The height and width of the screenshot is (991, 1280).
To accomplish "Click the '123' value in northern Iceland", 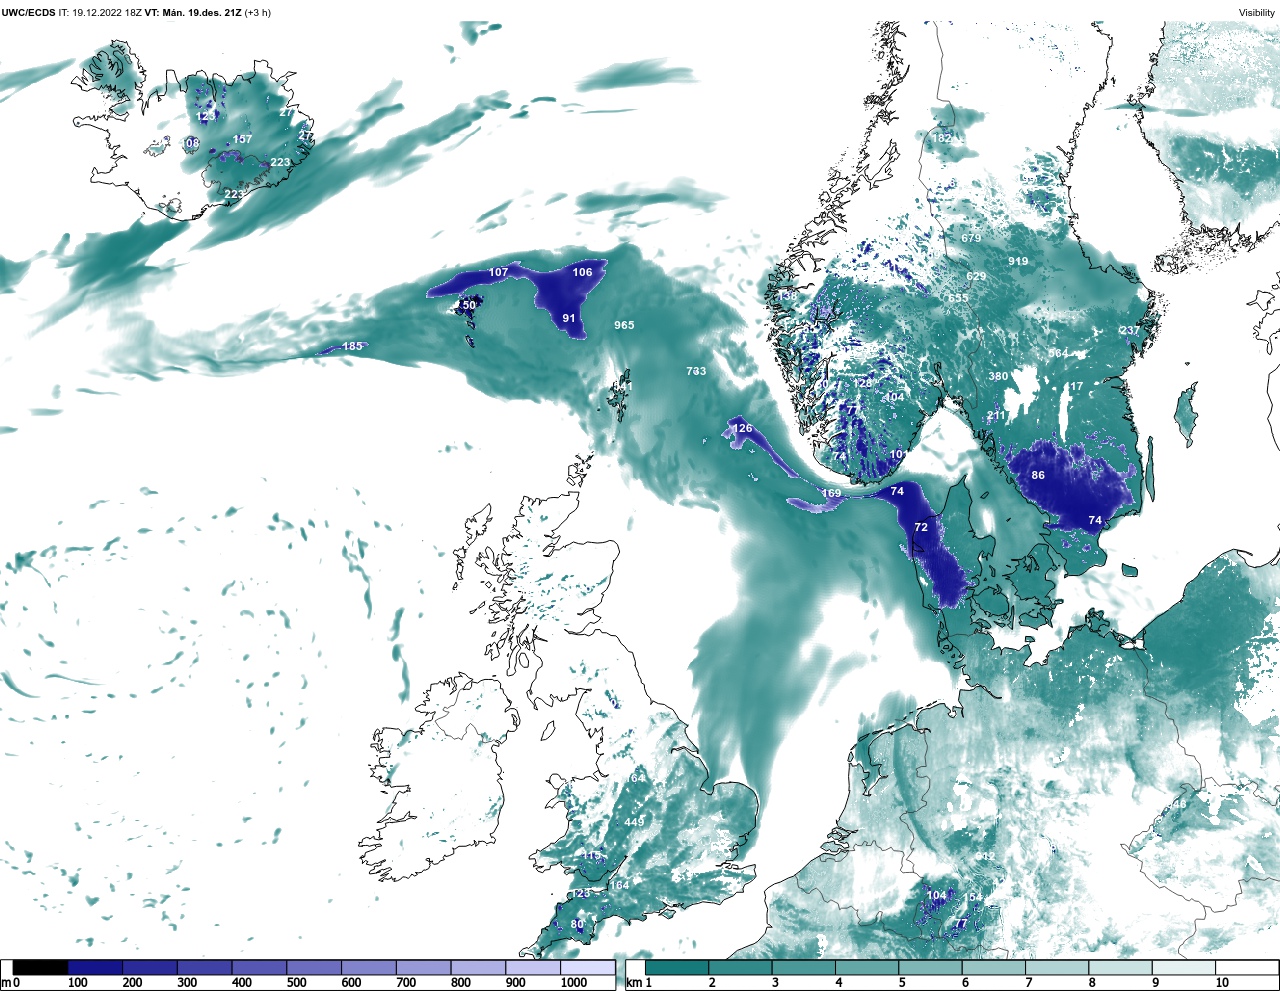I will (x=206, y=117).
